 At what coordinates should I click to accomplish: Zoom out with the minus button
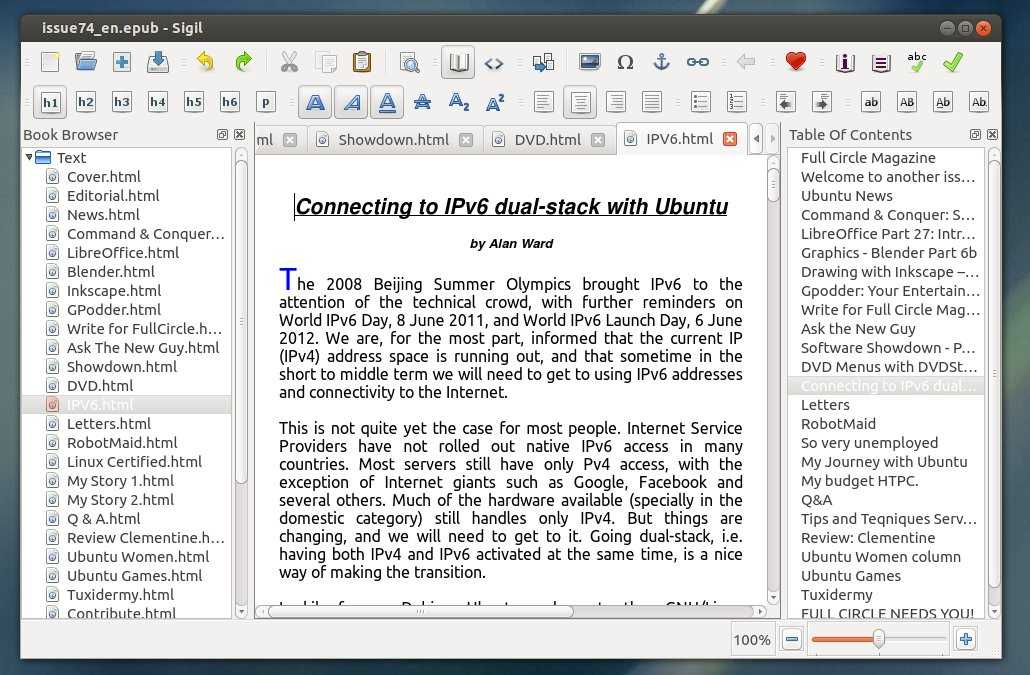tap(792, 639)
